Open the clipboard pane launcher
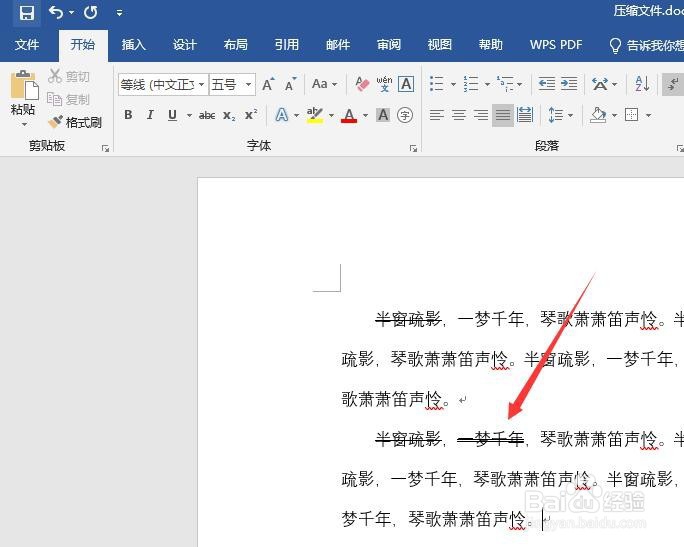The height and width of the screenshot is (547, 684). (106, 149)
